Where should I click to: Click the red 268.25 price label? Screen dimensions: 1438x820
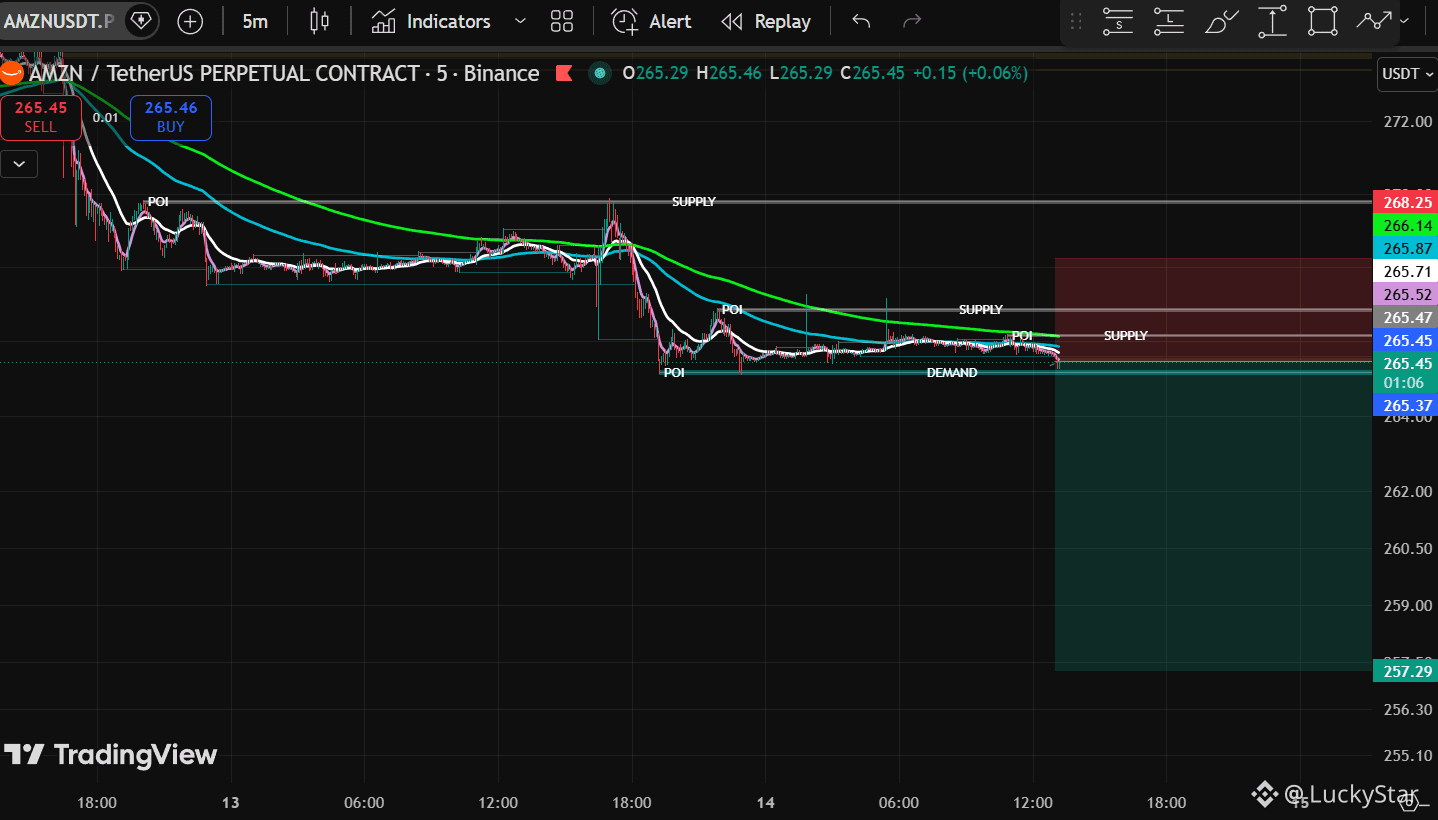(x=1406, y=202)
